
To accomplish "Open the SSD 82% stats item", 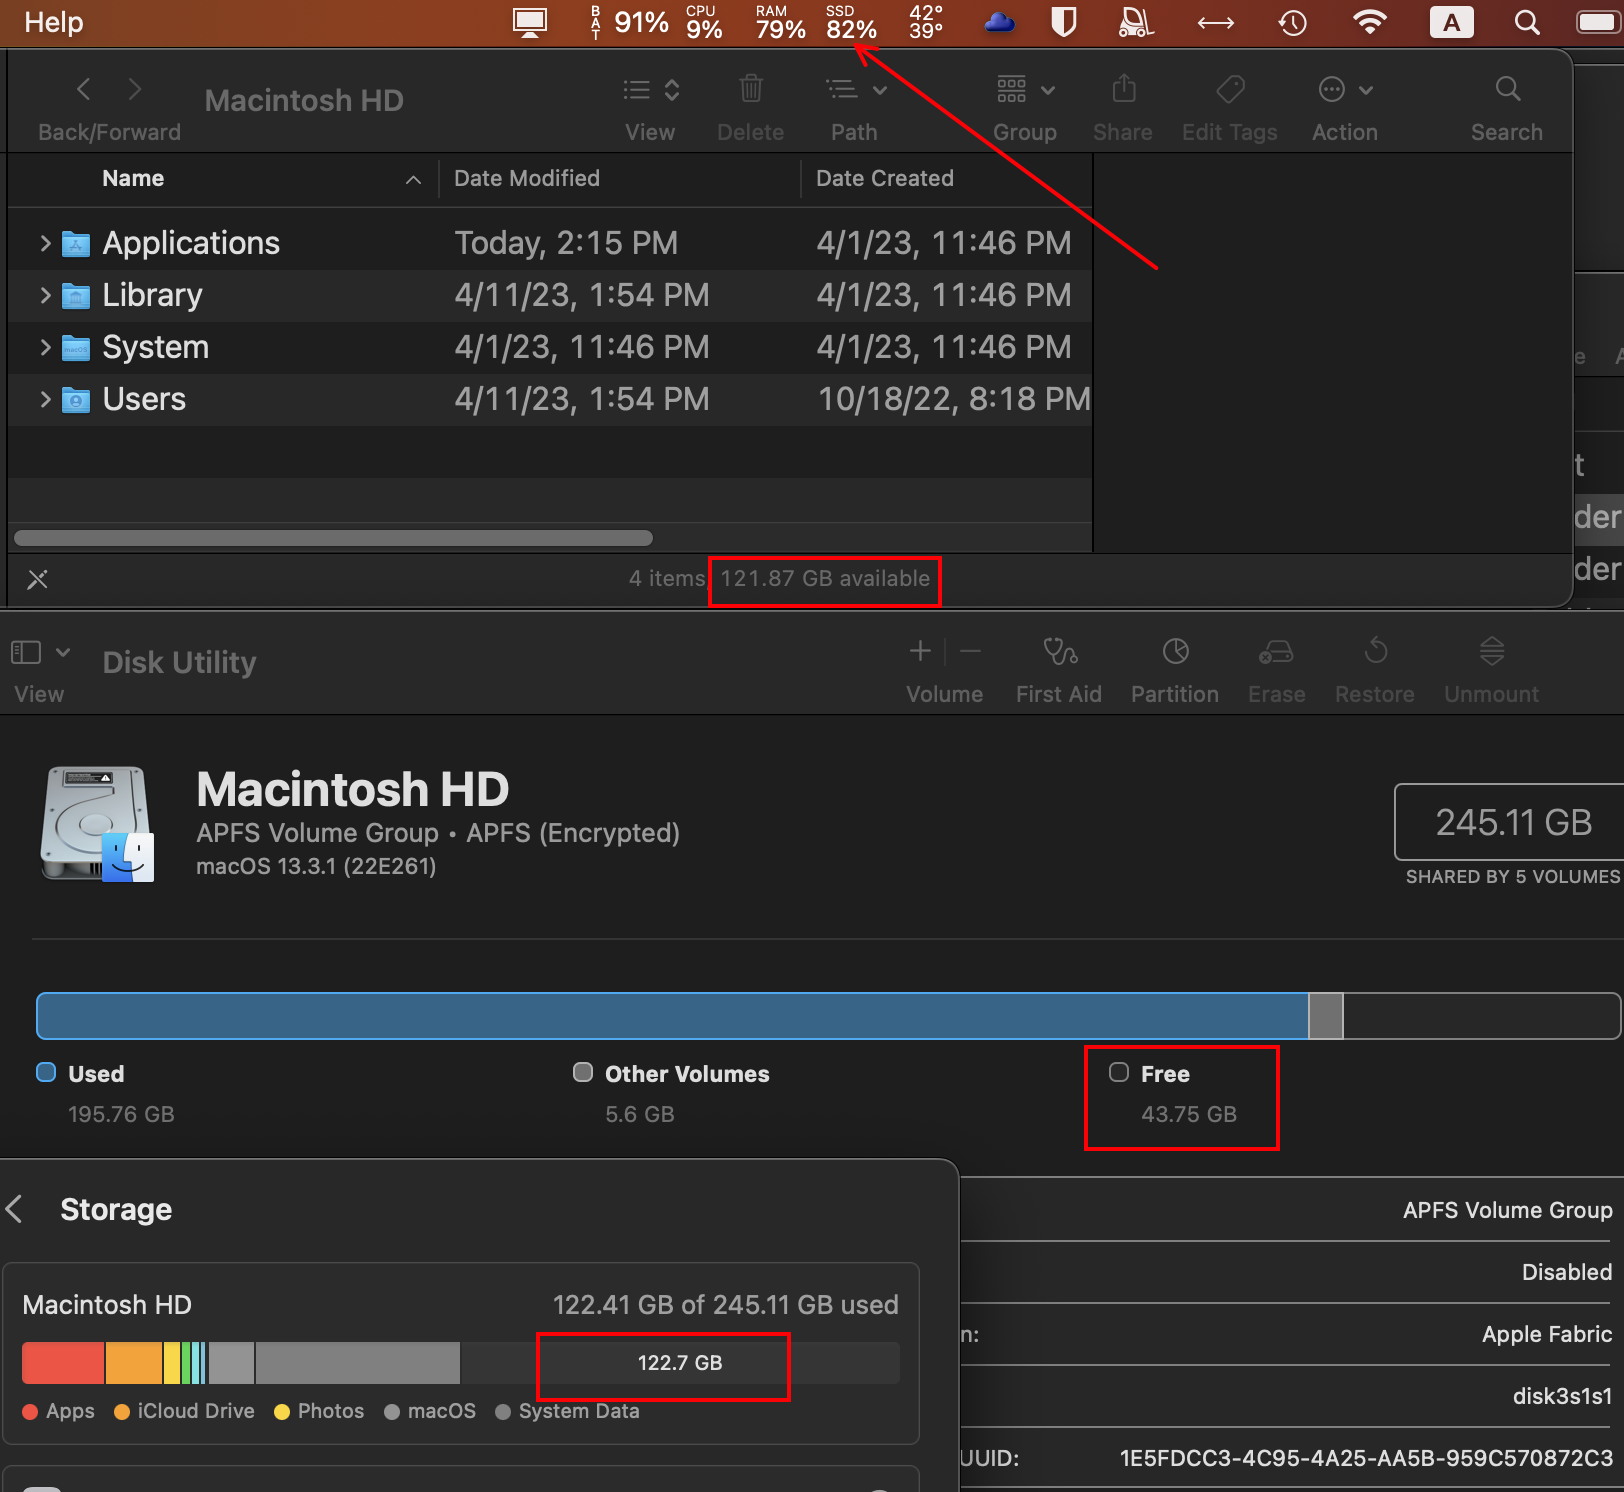I will [851, 22].
